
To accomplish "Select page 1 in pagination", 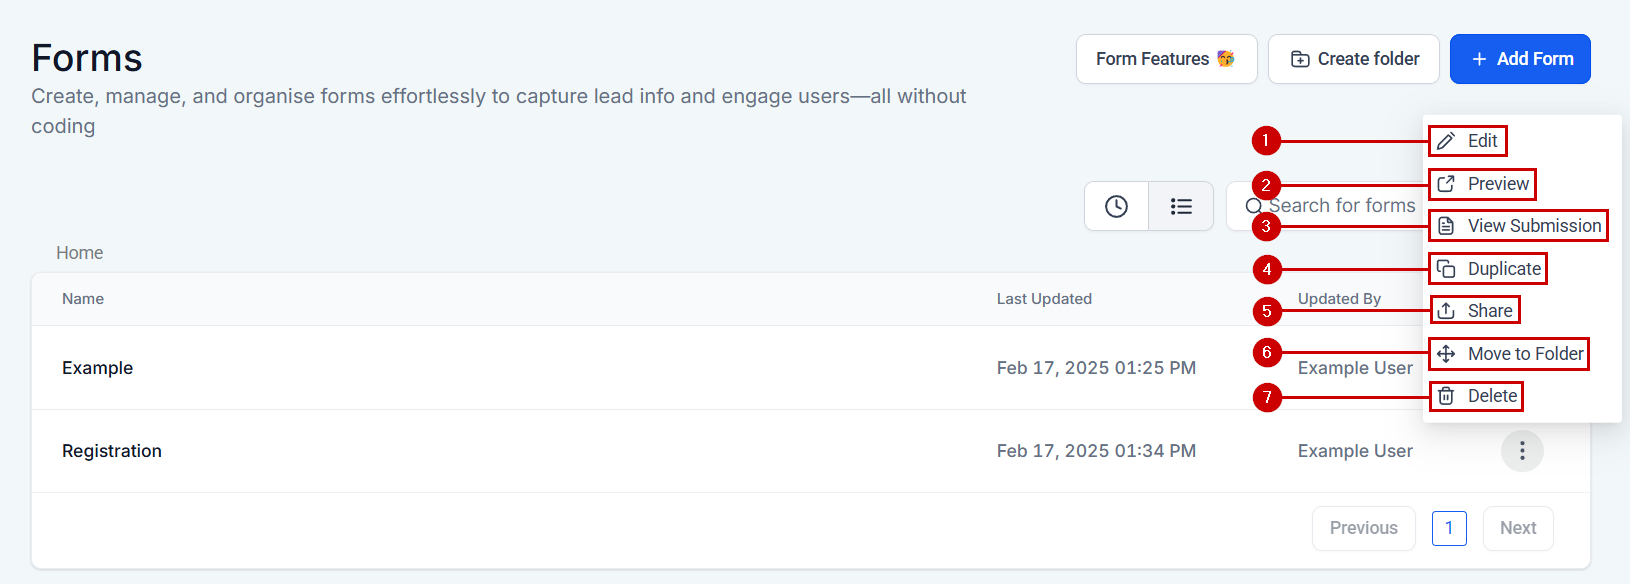I will coord(1449,528).
